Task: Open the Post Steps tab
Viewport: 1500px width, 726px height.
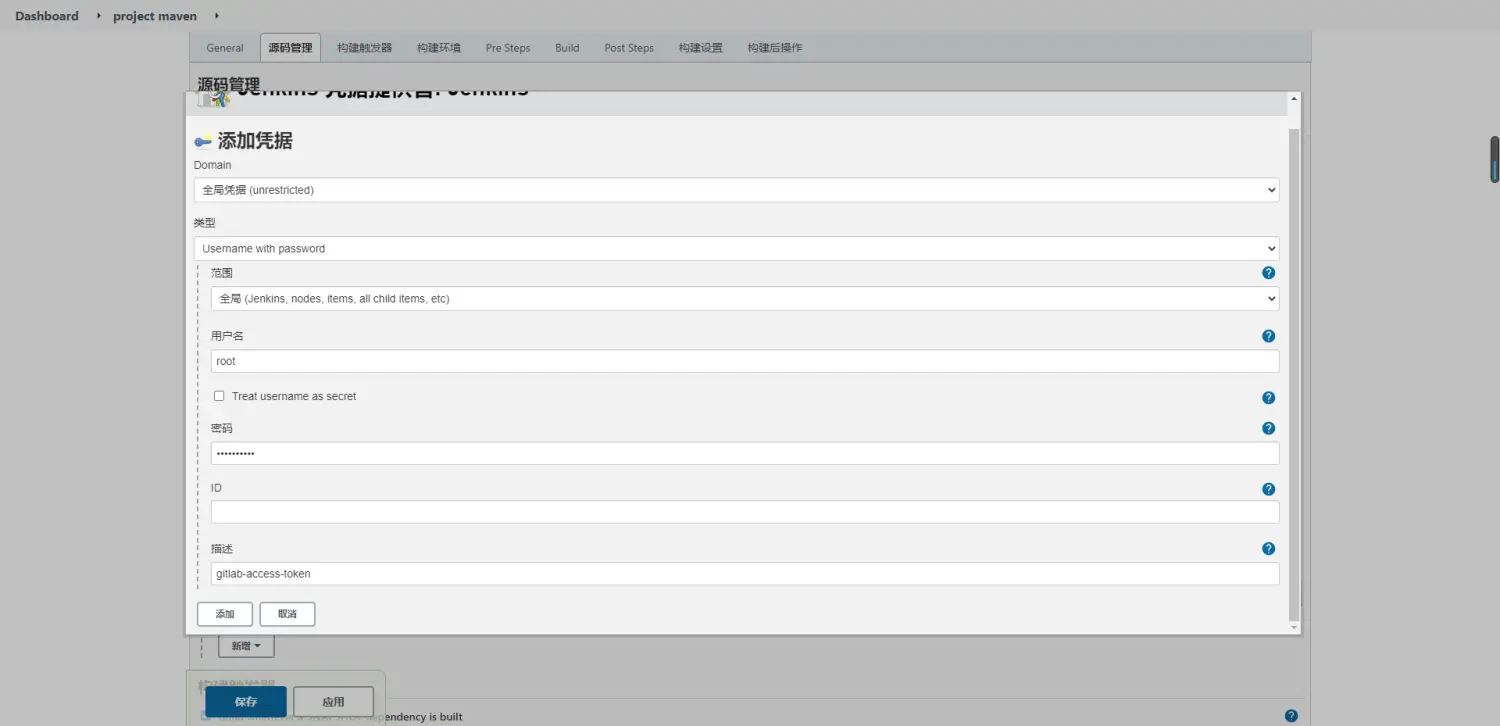Action: pyautogui.click(x=628, y=48)
